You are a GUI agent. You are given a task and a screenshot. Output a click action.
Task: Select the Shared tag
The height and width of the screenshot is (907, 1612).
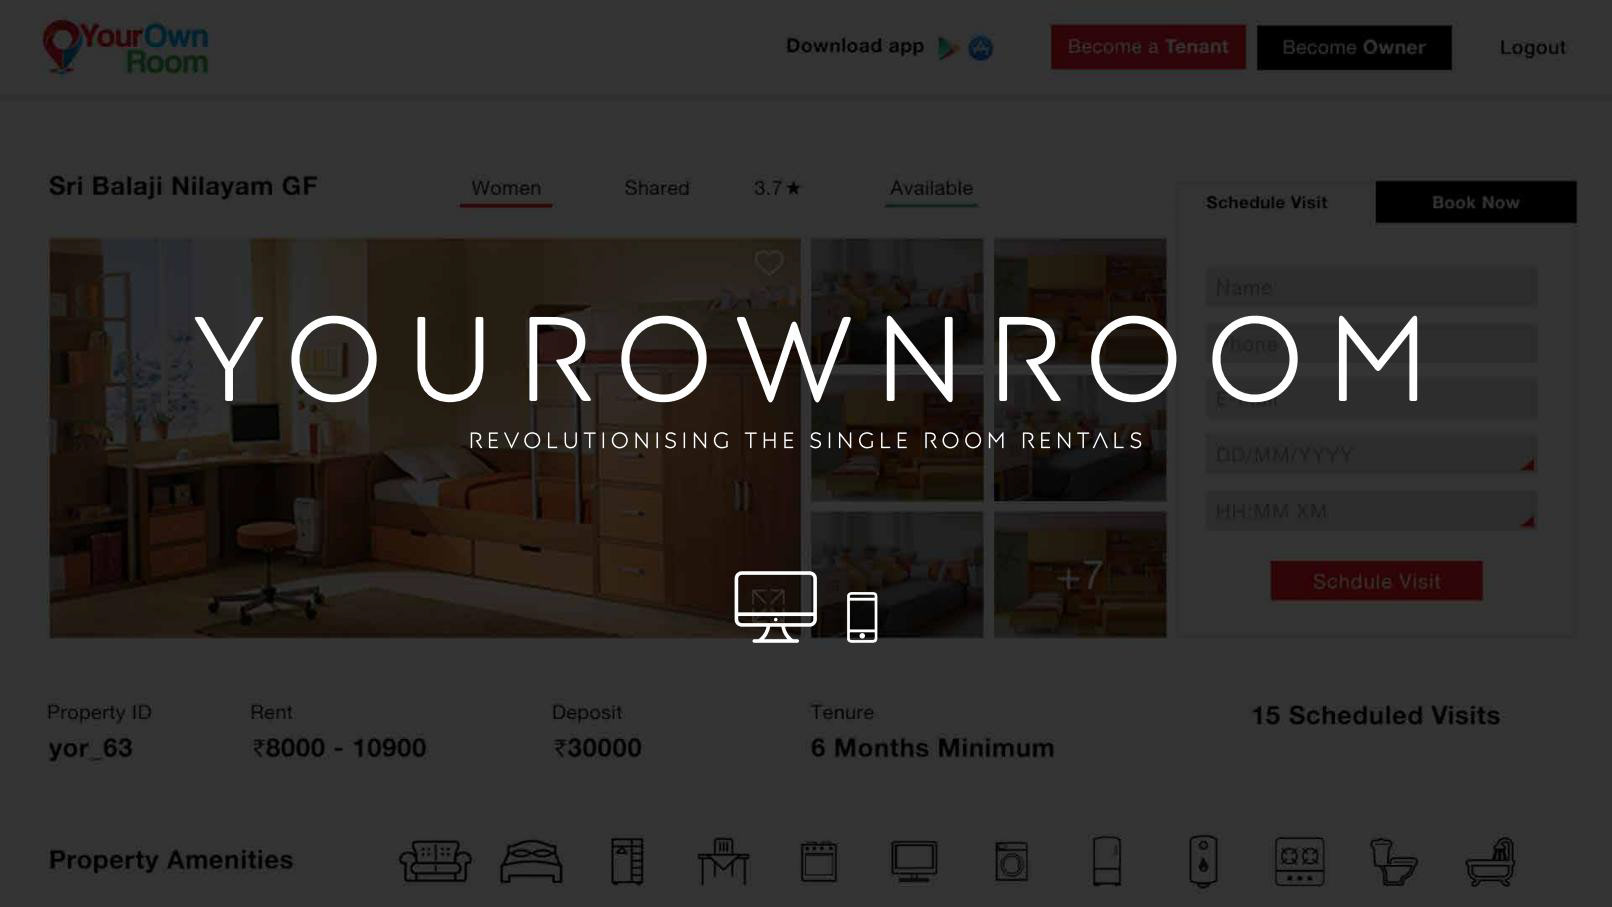point(657,188)
